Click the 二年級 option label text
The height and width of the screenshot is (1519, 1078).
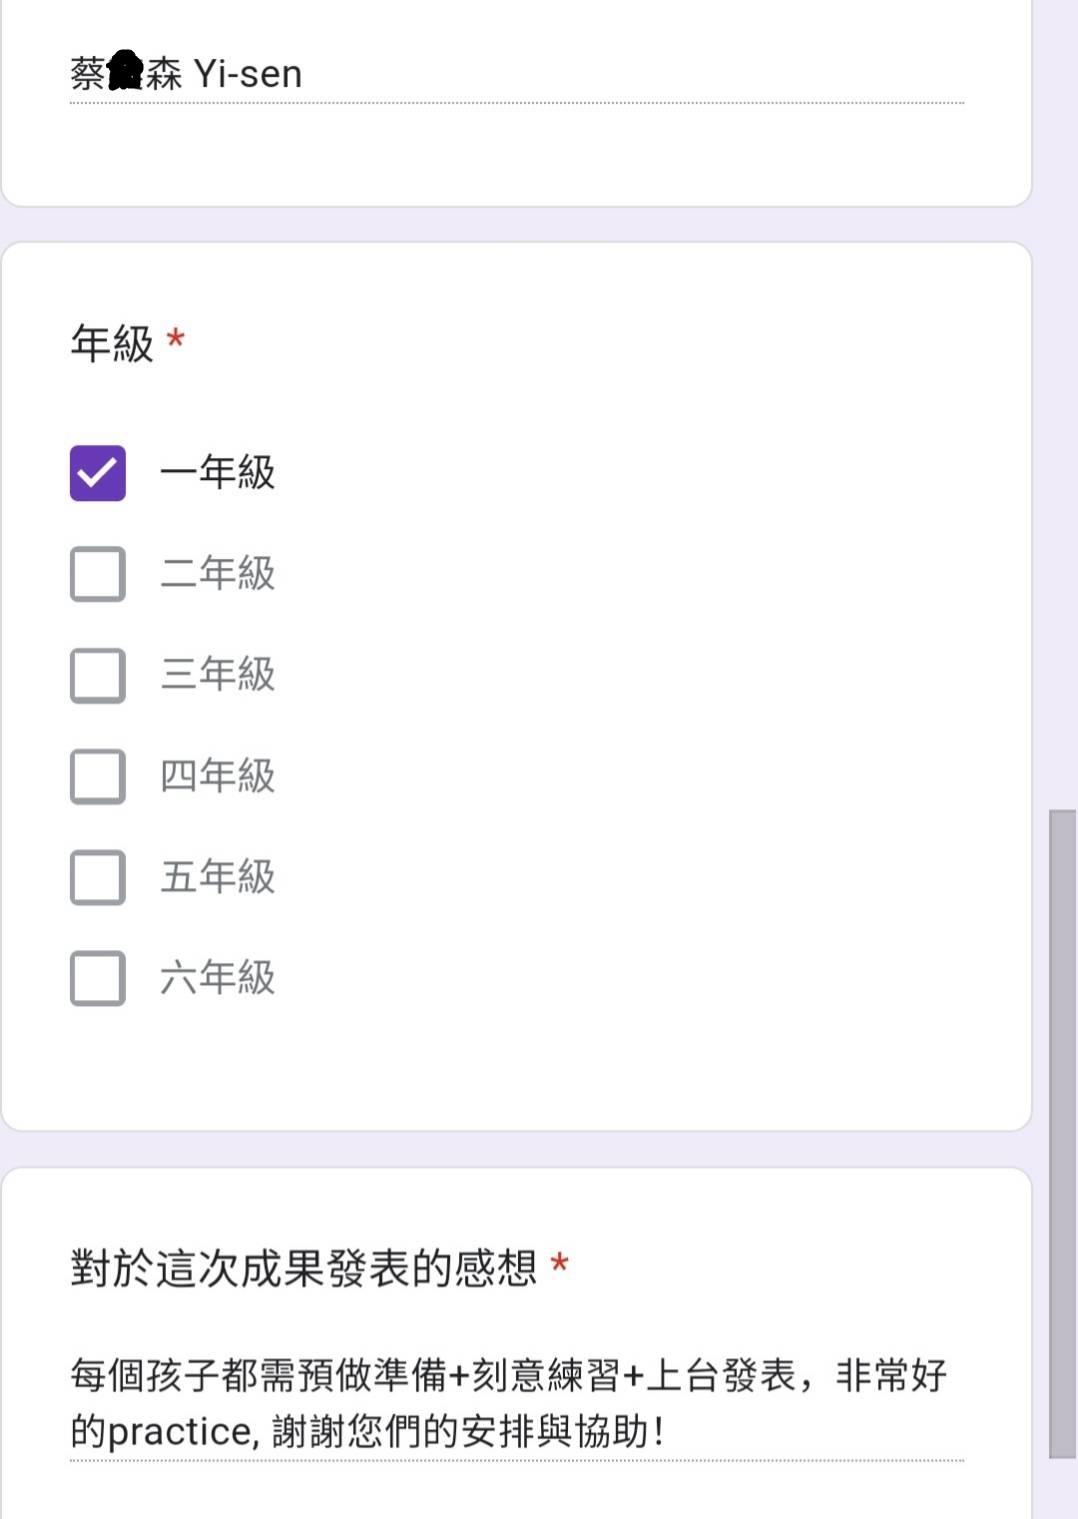coord(217,573)
